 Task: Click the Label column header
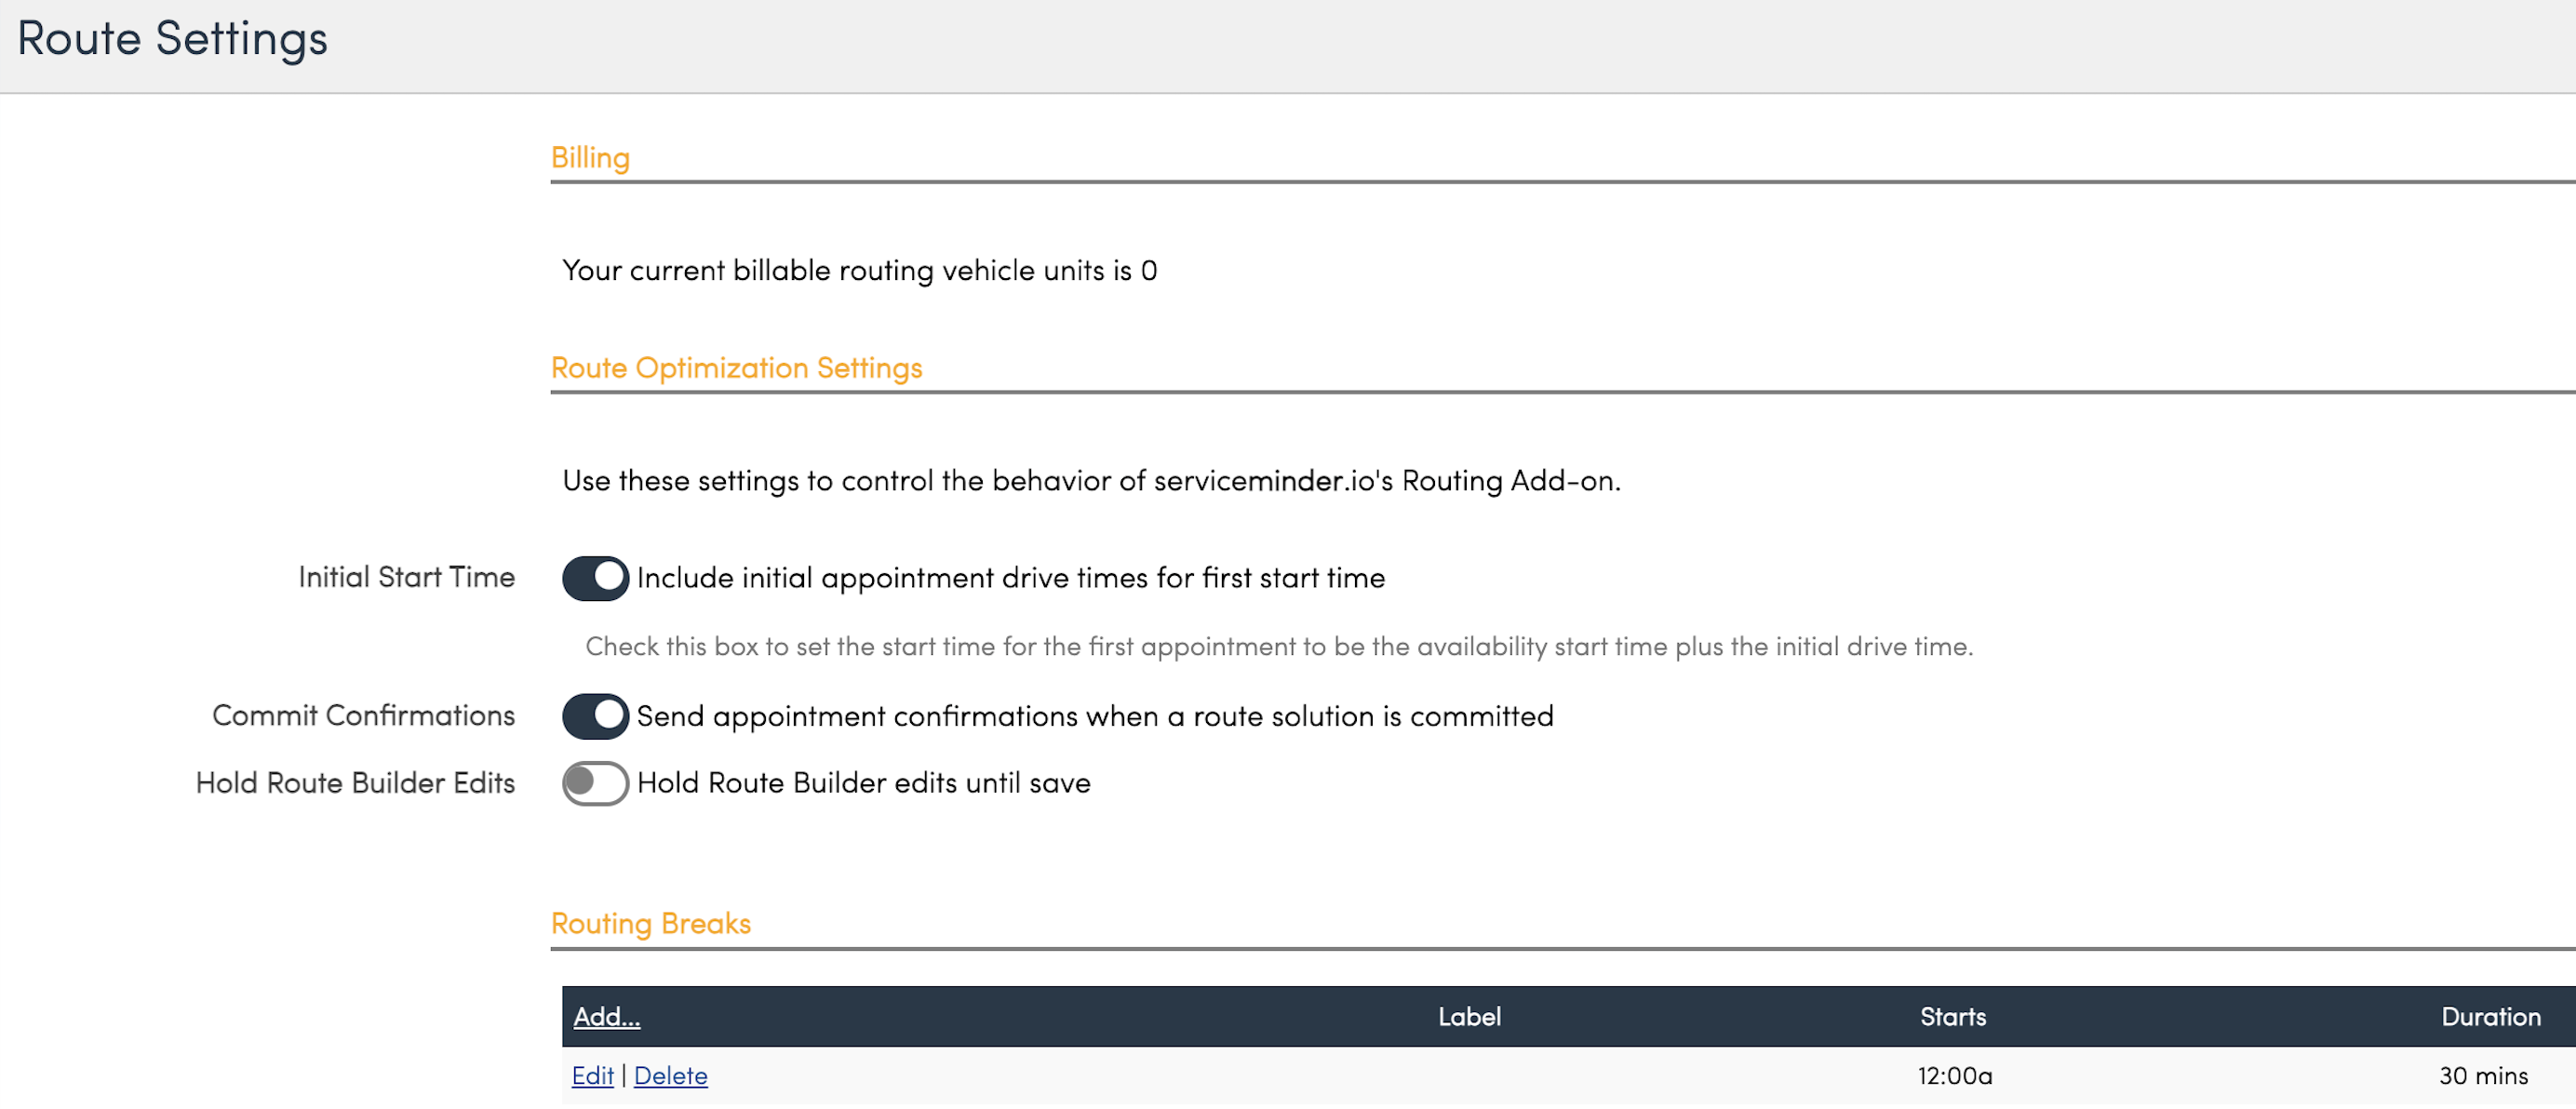click(x=1468, y=1017)
